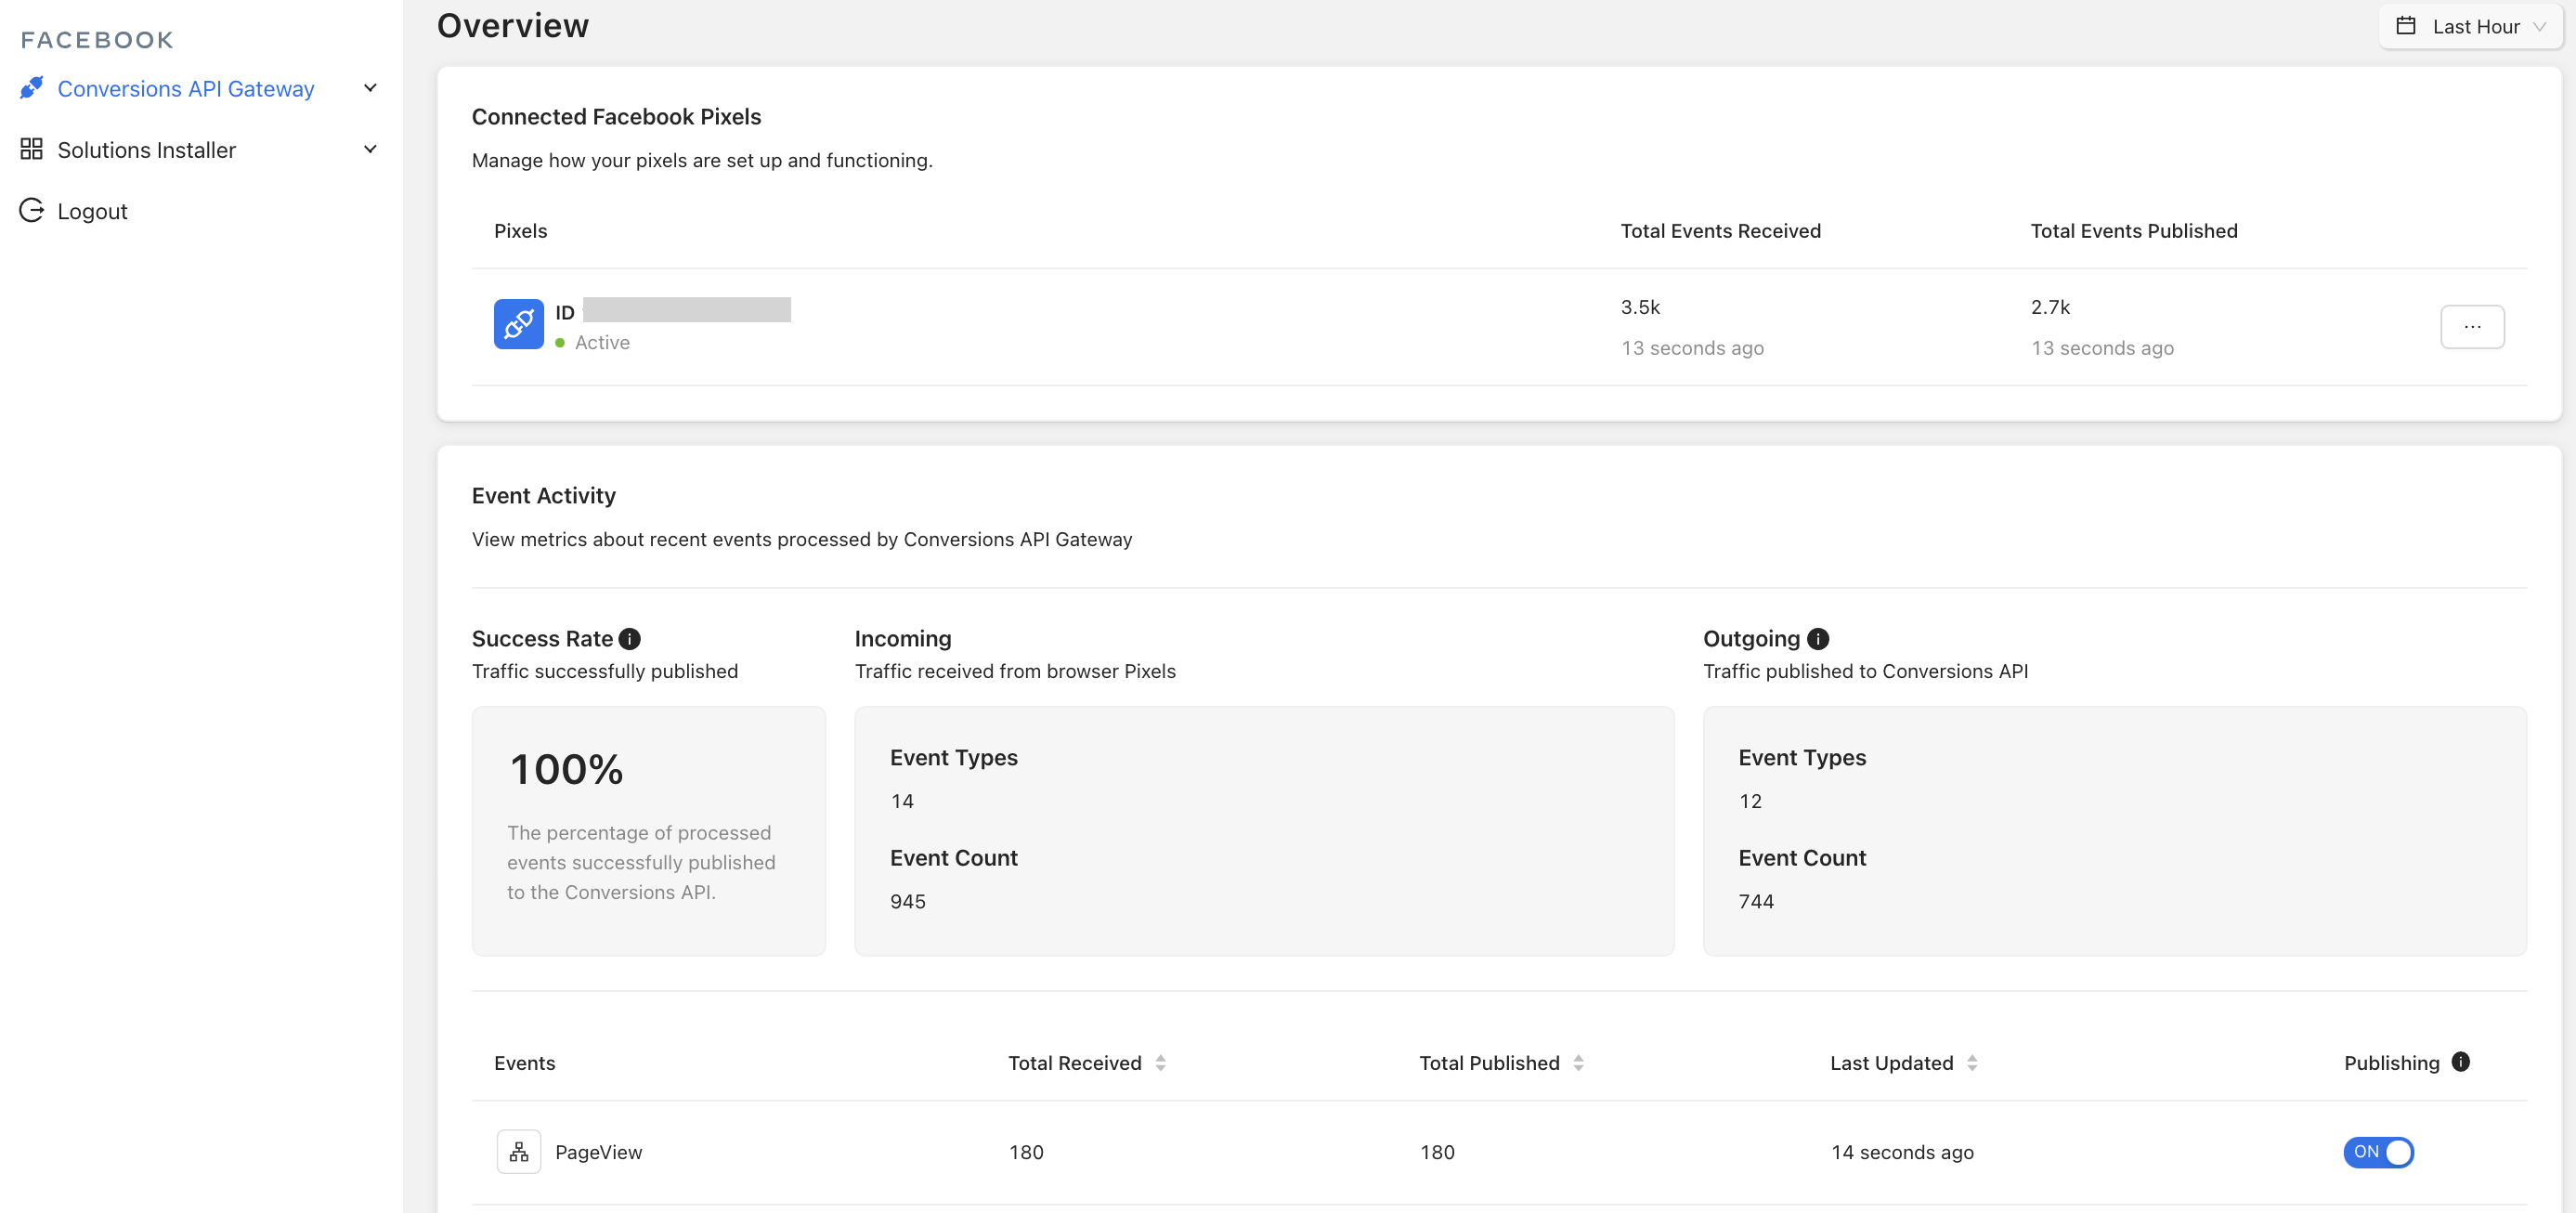
Task: Click the calendar icon beside Last Hour
Action: pos(2406,26)
